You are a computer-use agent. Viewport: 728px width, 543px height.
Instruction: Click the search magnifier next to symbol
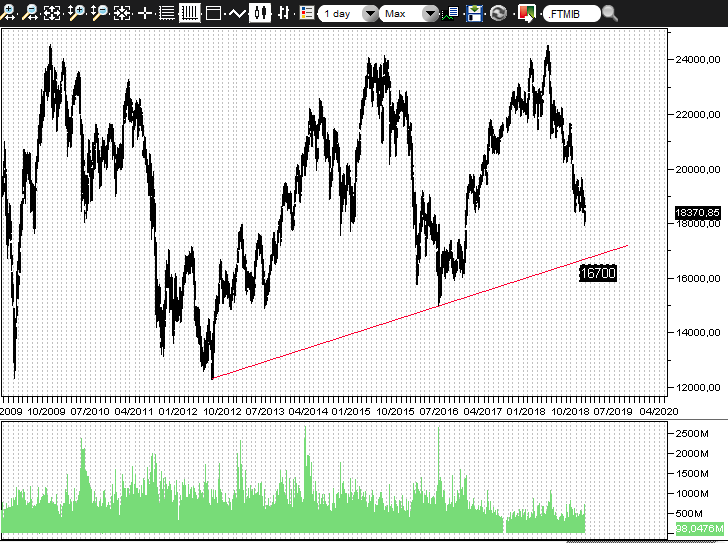point(610,13)
